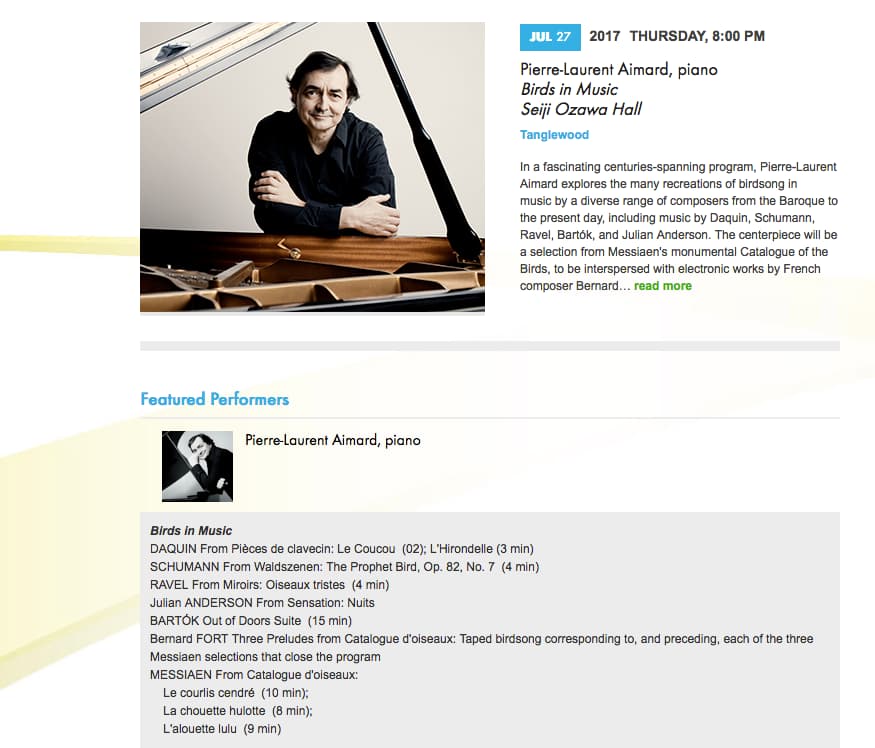Click the event title Pierre-Laurent Aimard, piano

pyautogui.click(x=618, y=69)
